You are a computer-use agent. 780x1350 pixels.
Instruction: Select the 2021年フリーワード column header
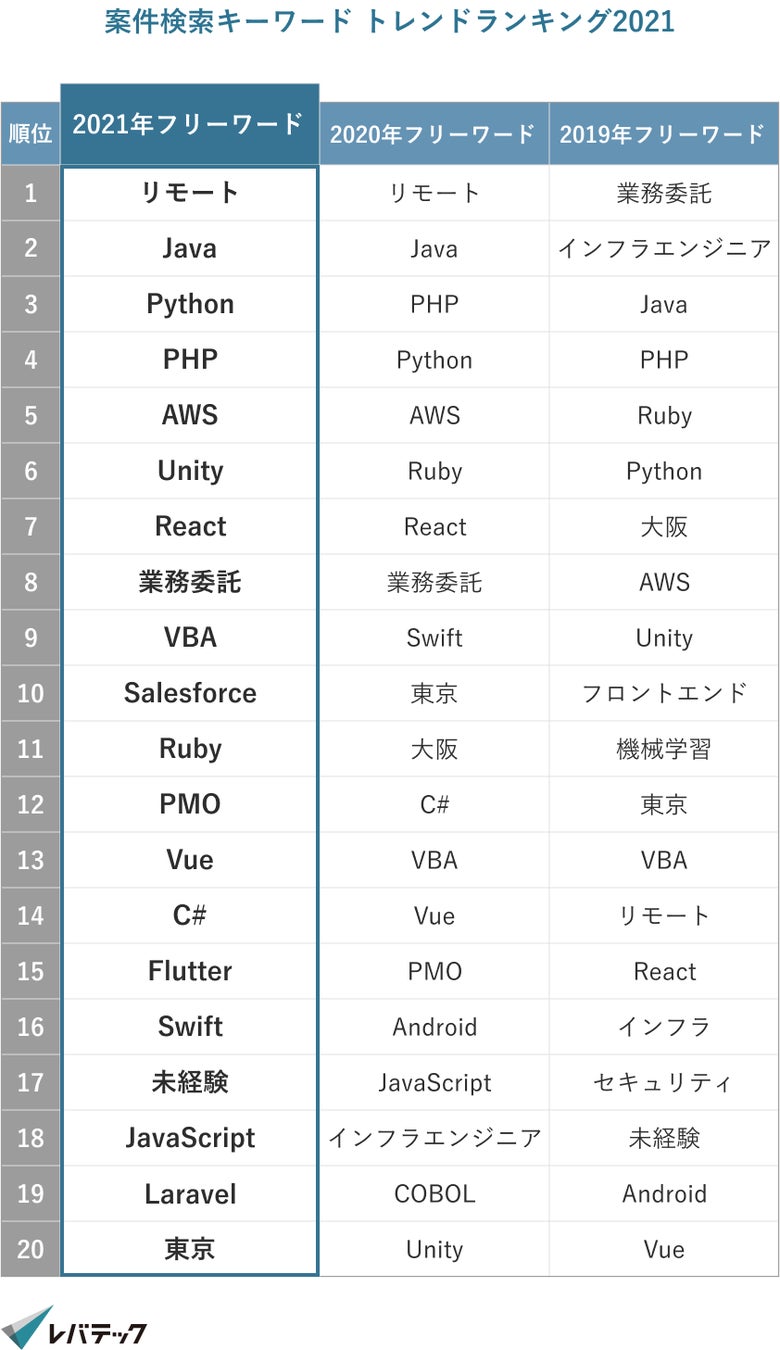189,124
